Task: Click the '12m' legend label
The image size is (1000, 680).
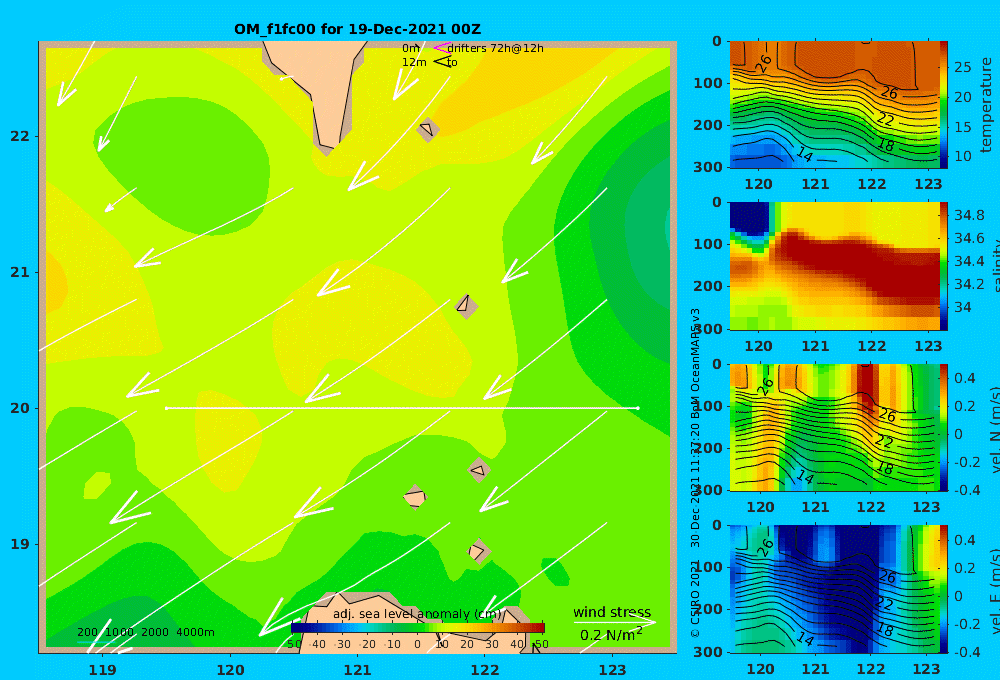Action: (x=414, y=62)
